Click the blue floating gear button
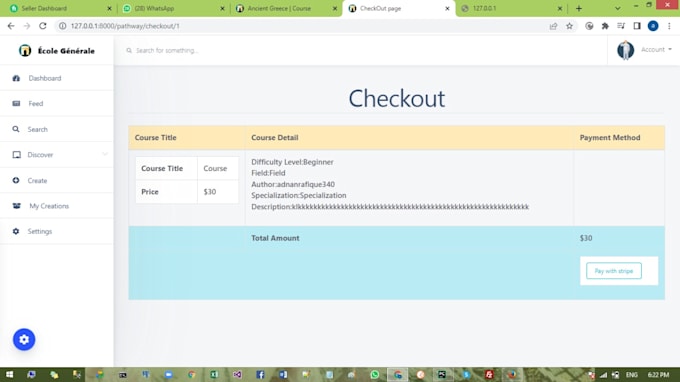This screenshot has width=680, height=382. pyautogui.click(x=24, y=340)
